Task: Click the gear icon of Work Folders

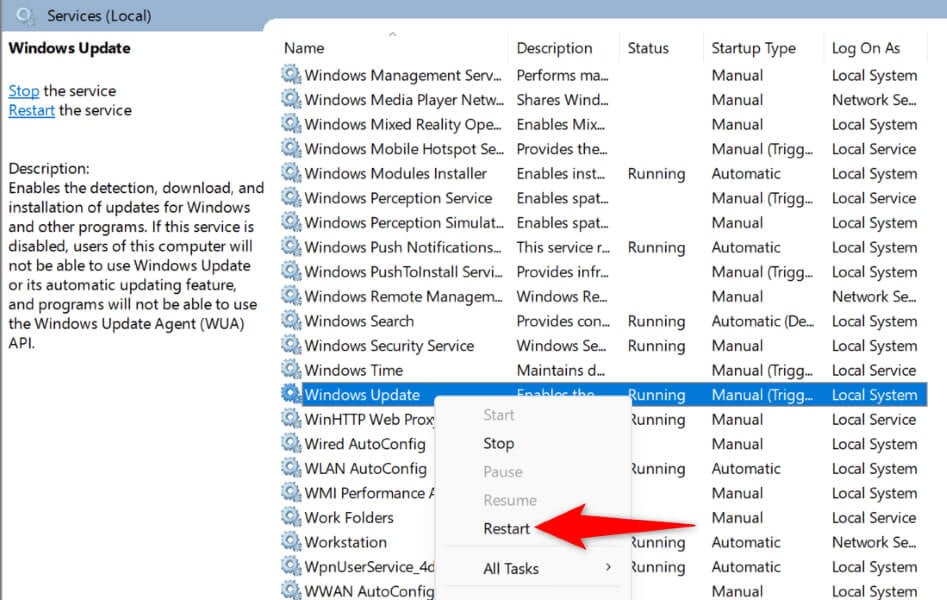Action: click(x=291, y=517)
